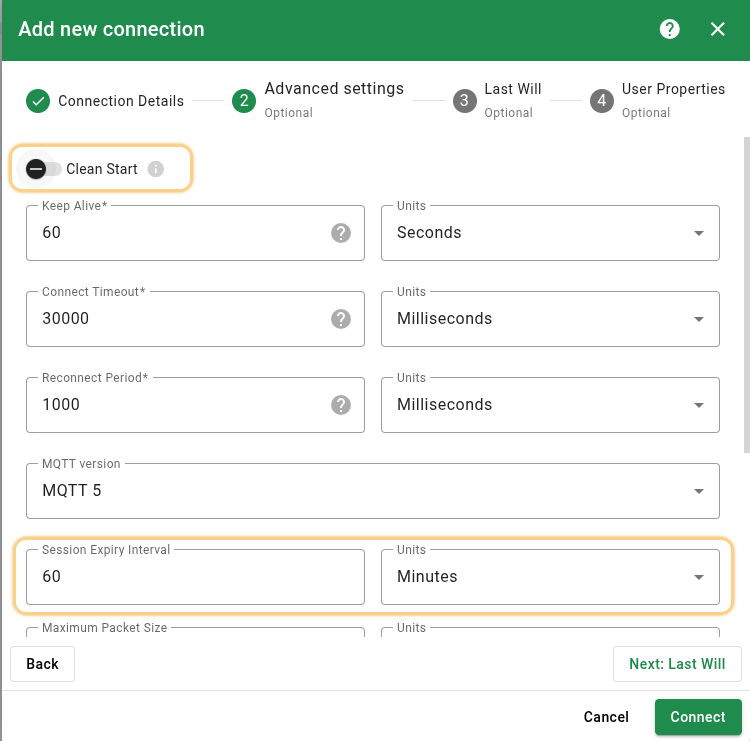Click the Connection Details checkmark step icon
The width and height of the screenshot is (750, 741).
click(x=38, y=101)
